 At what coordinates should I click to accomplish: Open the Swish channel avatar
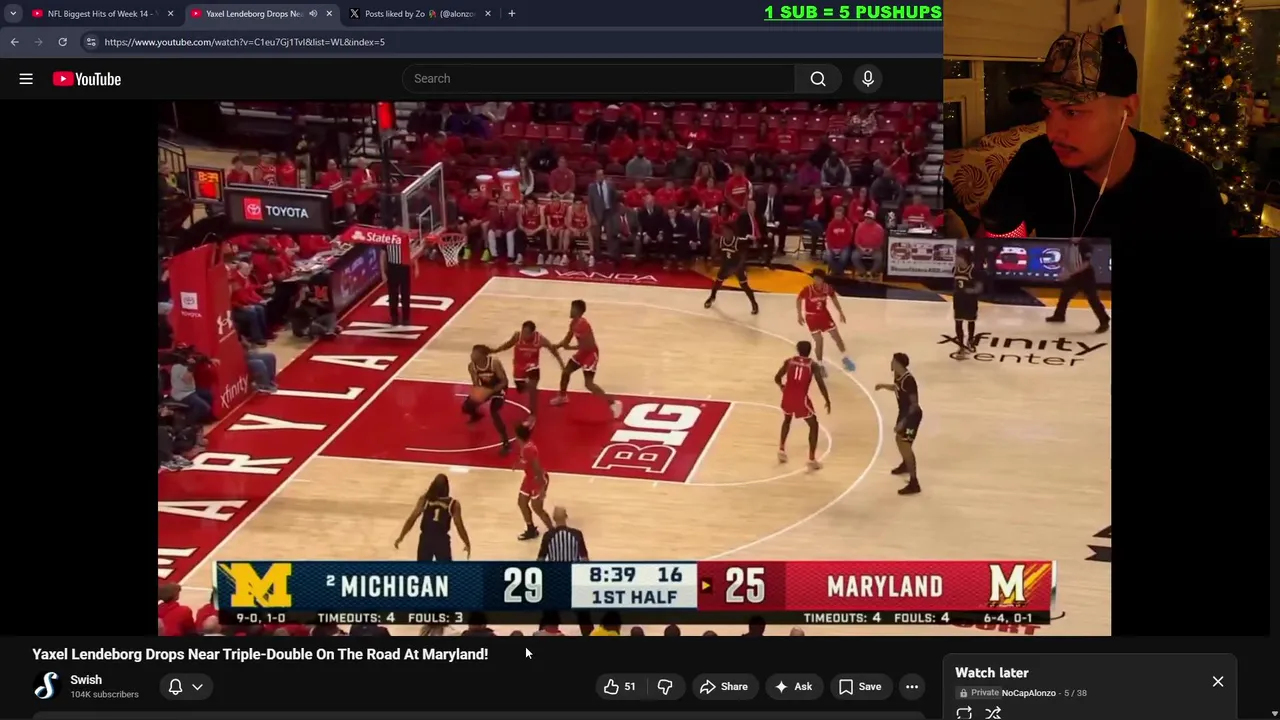[x=46, y=686]
